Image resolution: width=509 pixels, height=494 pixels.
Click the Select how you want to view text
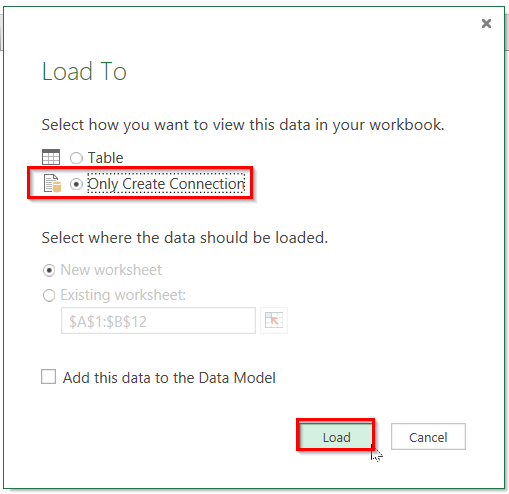click(243, 125)
